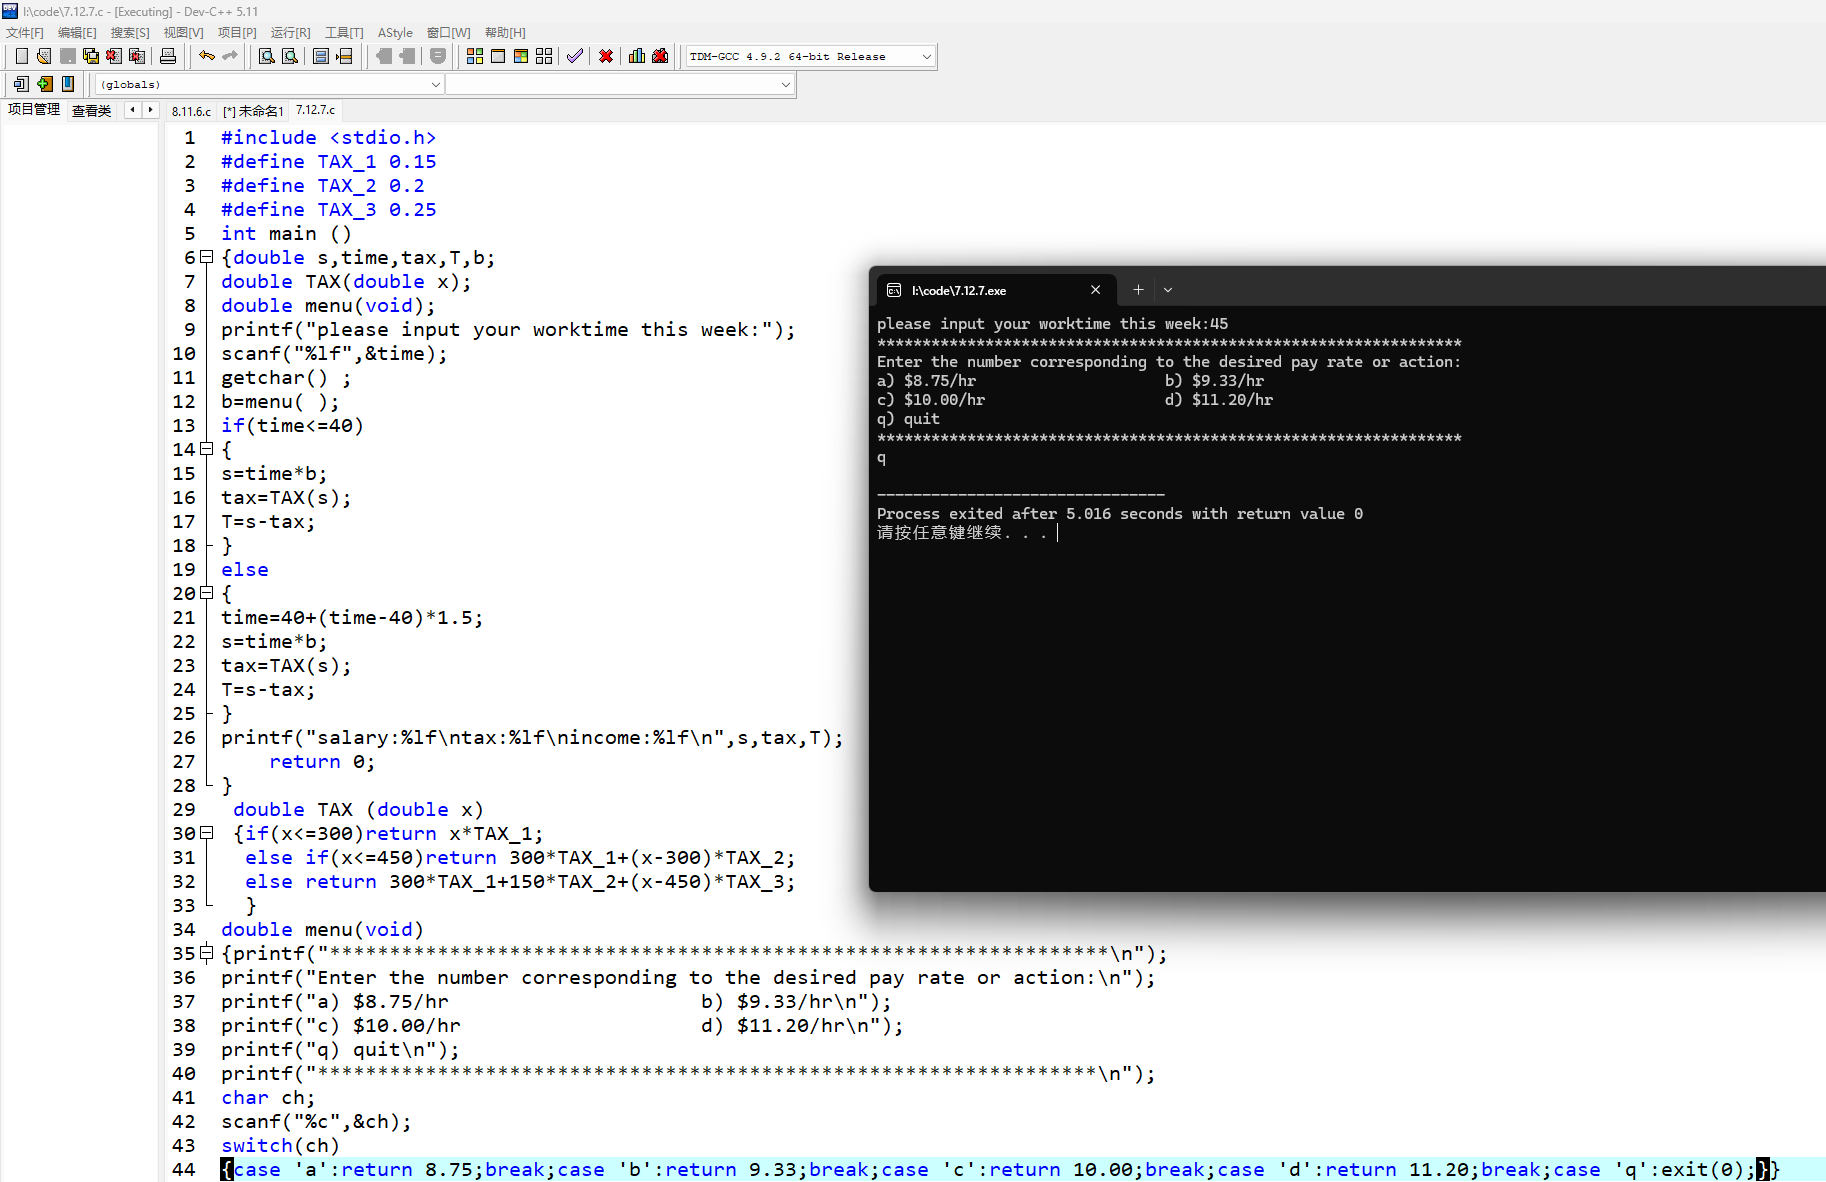Click the Back navigation arrow in toolbar
The image size is (1826, 1182).
tap(383, 56)
